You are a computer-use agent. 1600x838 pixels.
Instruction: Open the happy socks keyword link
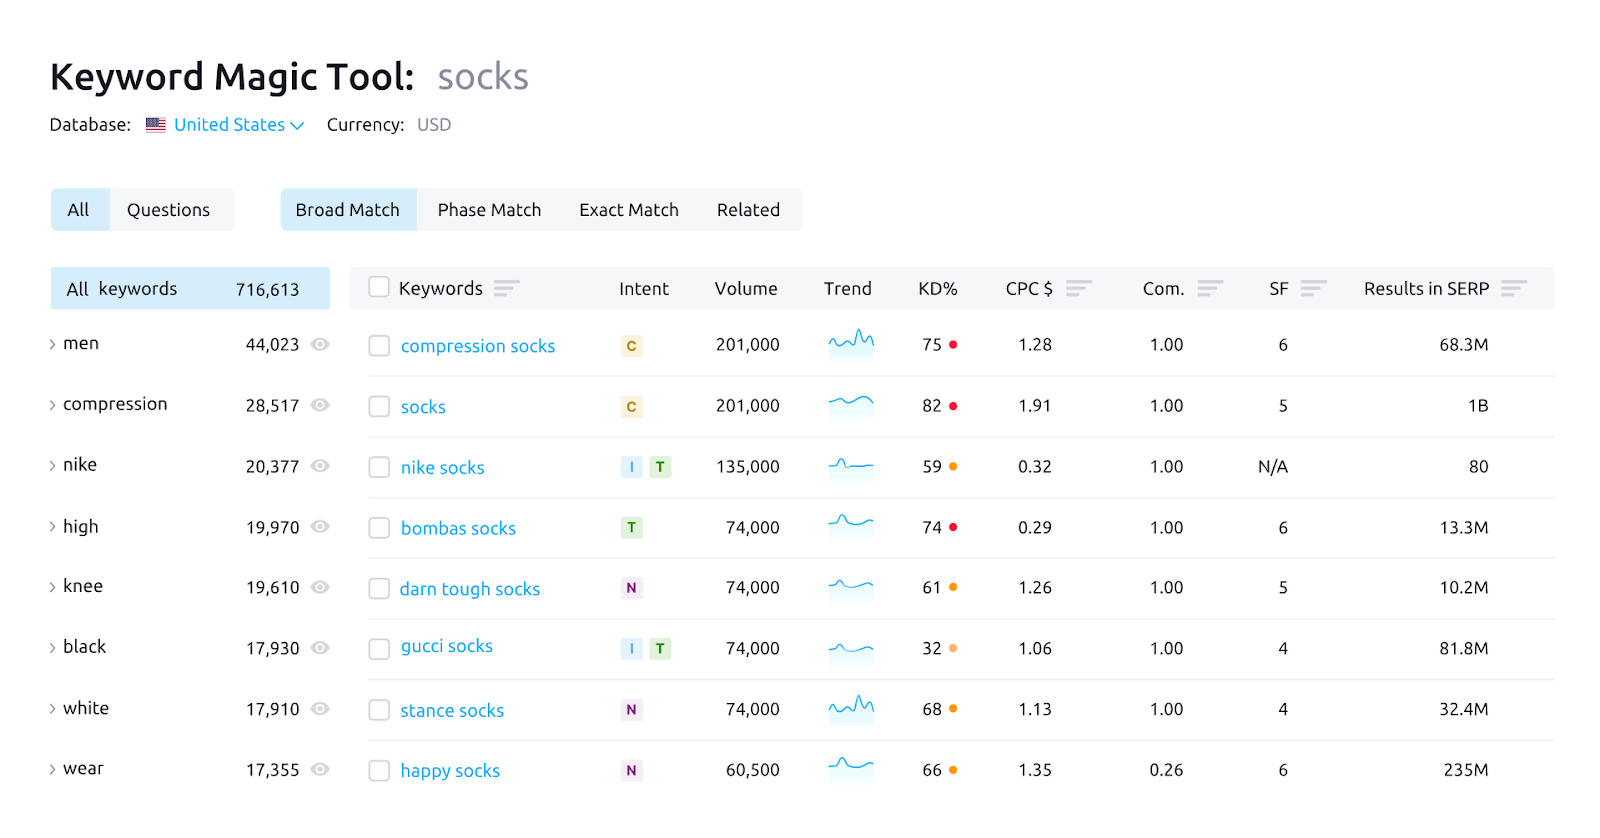[450, 771]
